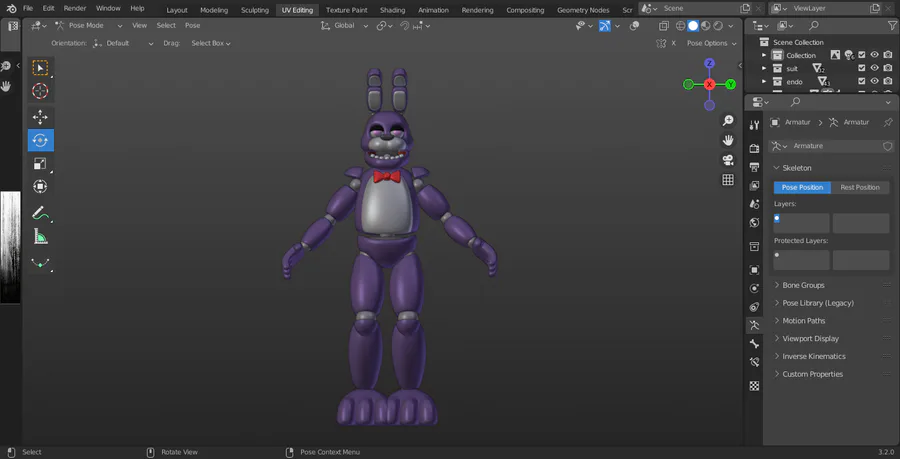900x459 pixels.
Task: Activate the 3D Cursor tool
Action: point(40,91)
